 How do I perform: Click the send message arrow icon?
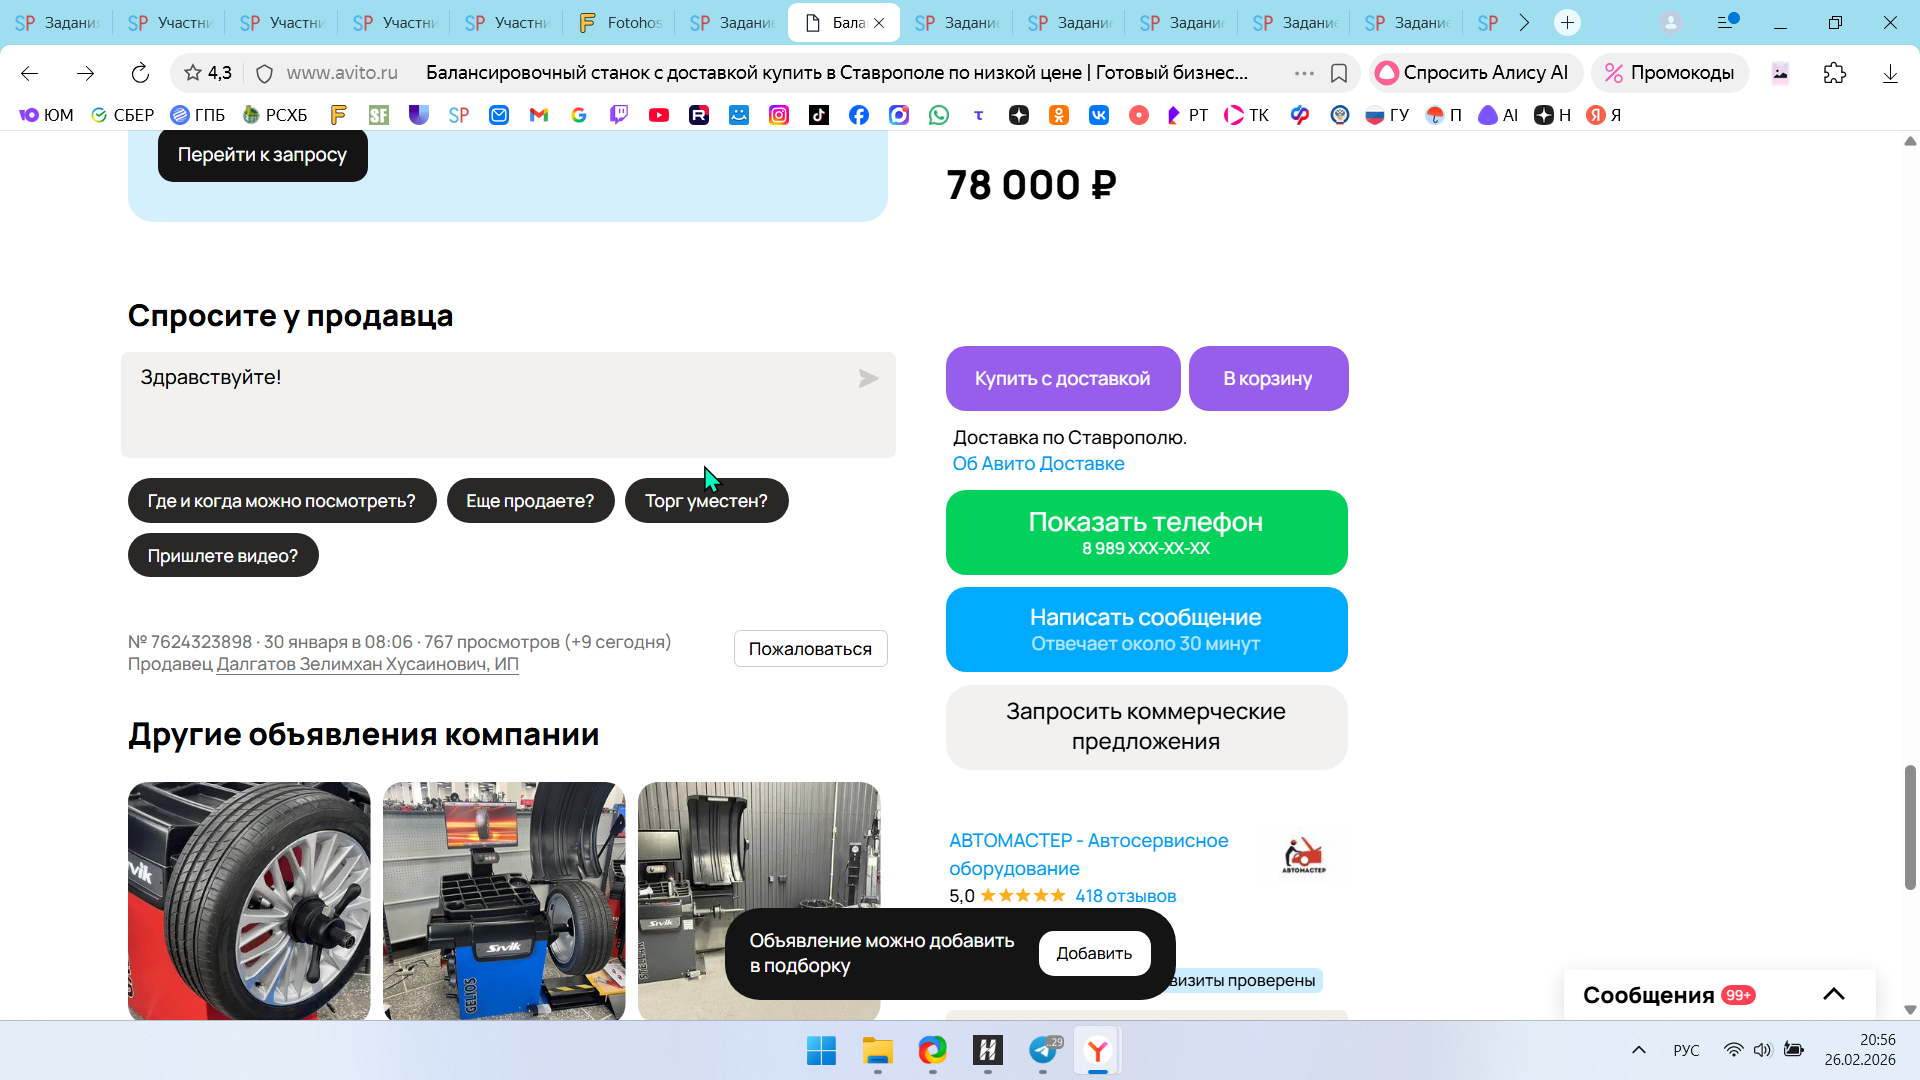click(868, 379)
